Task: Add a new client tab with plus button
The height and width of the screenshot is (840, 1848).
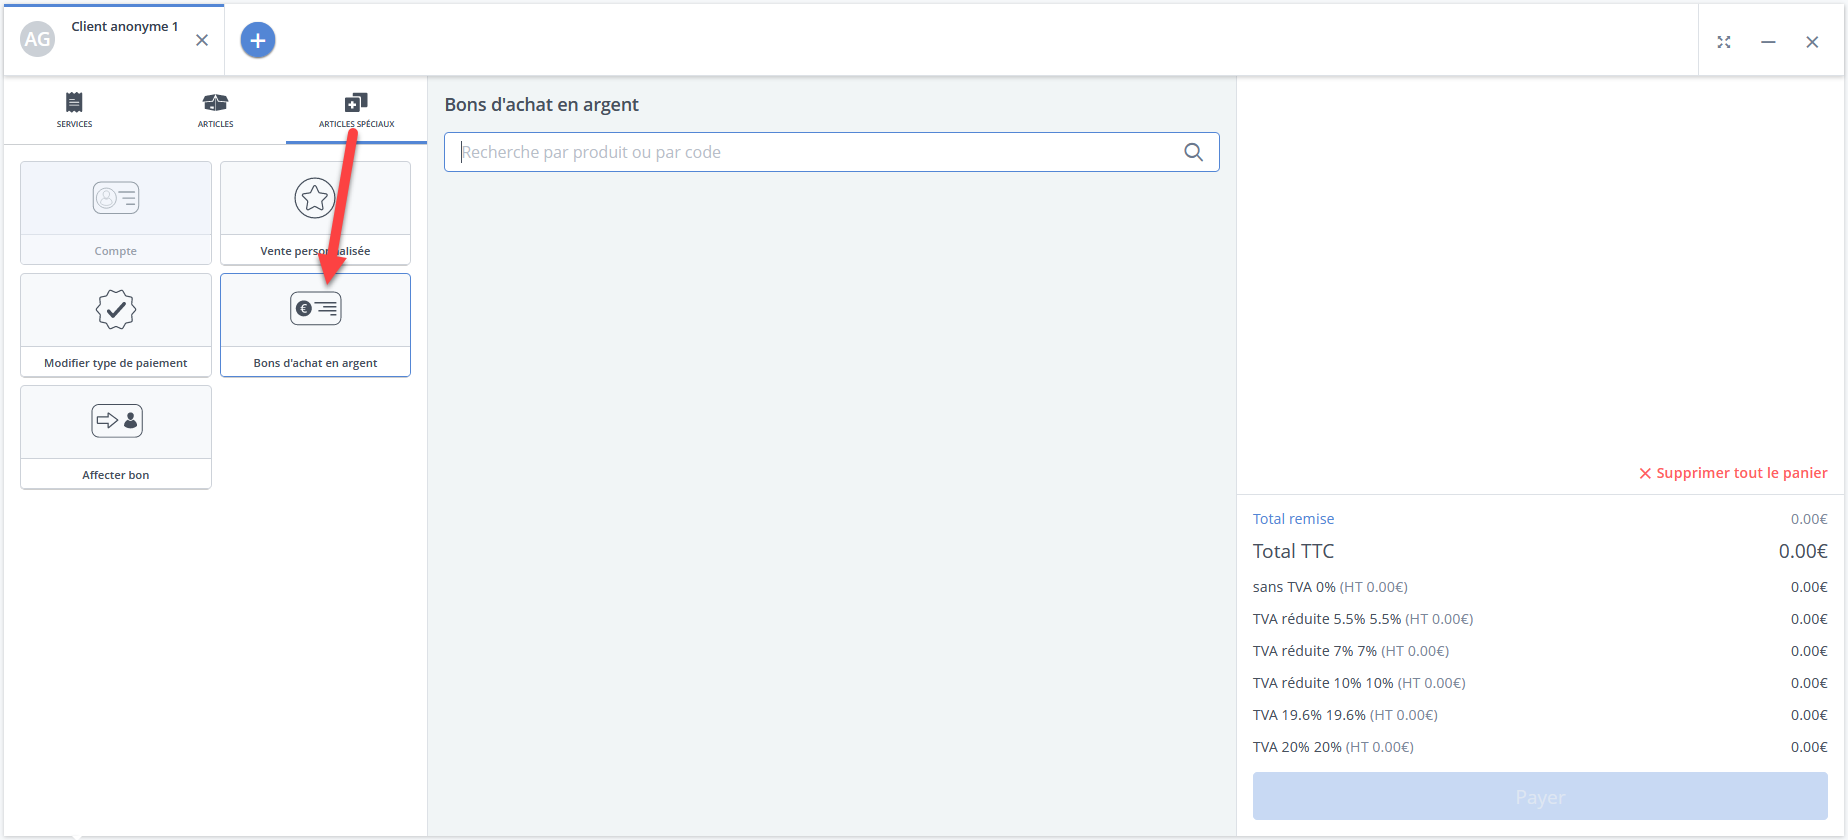Action: pos(258,40)
